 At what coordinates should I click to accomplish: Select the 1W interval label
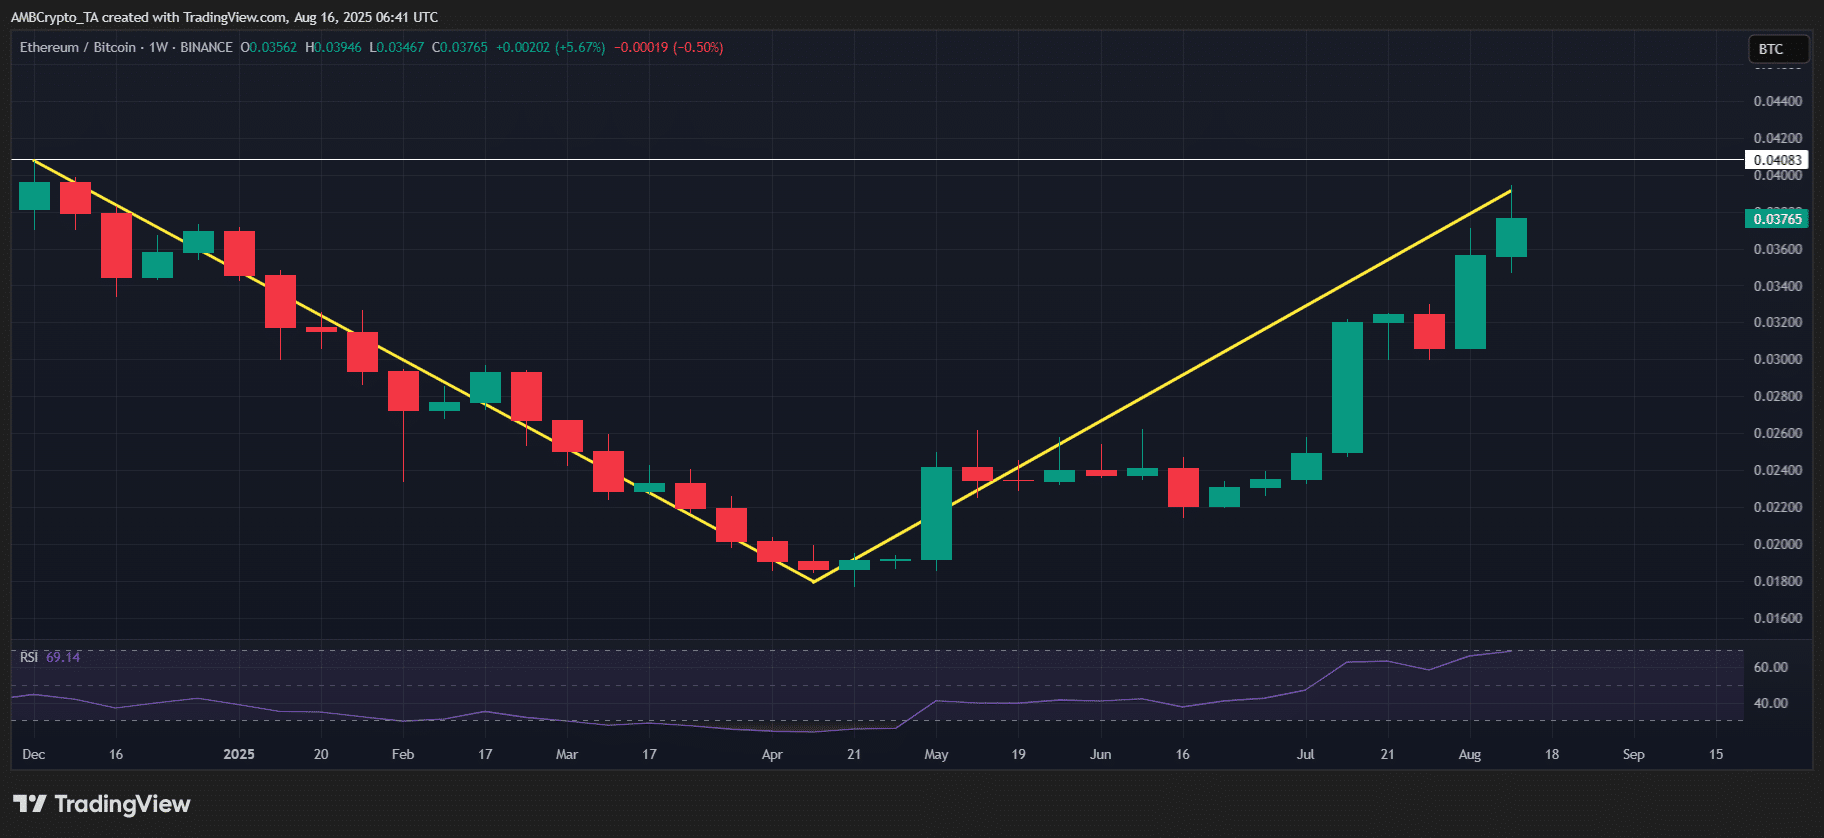[158, 47]
